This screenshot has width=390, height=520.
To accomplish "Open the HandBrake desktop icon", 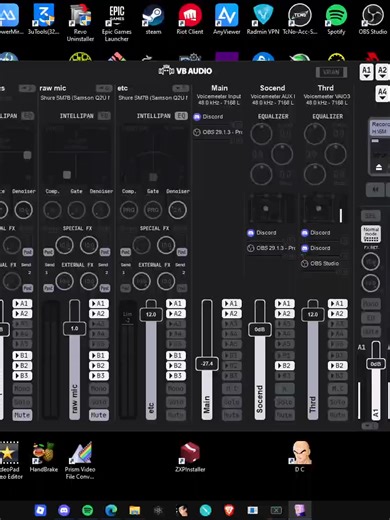I will coord(44,456).
